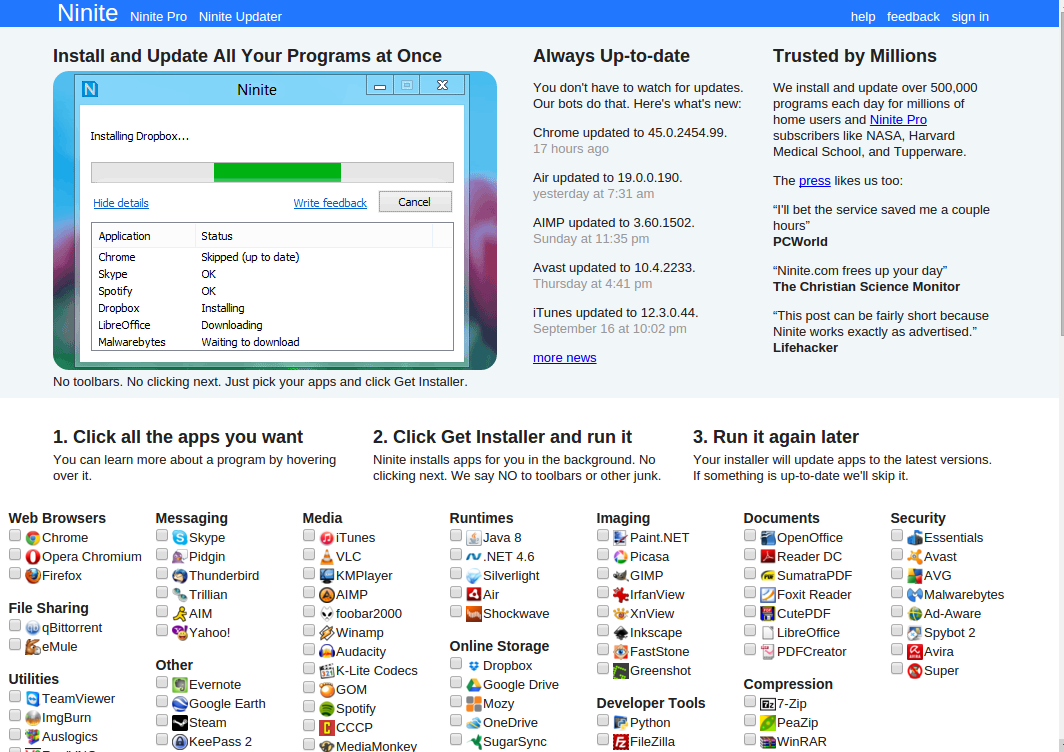
Task: Click the Steam icon
Action: click(x=180, y=723)
